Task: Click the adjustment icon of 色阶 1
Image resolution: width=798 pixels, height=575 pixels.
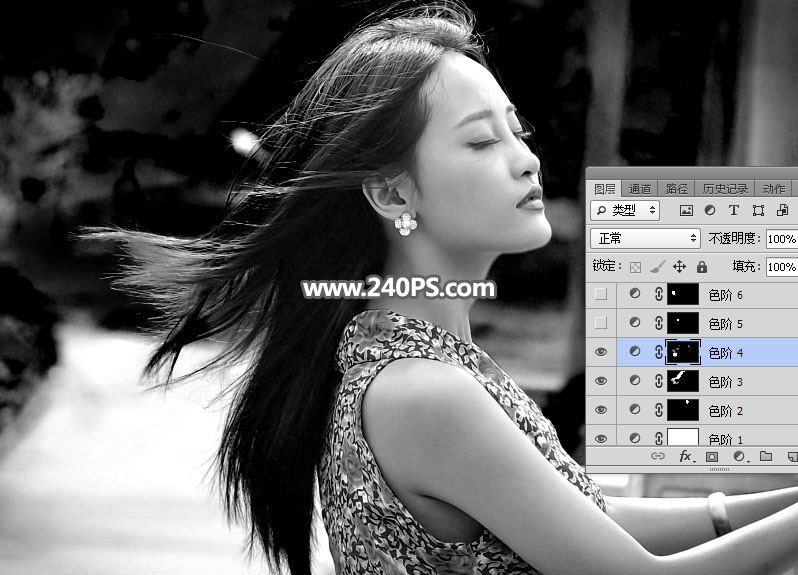Action: (x=635, y=438)
